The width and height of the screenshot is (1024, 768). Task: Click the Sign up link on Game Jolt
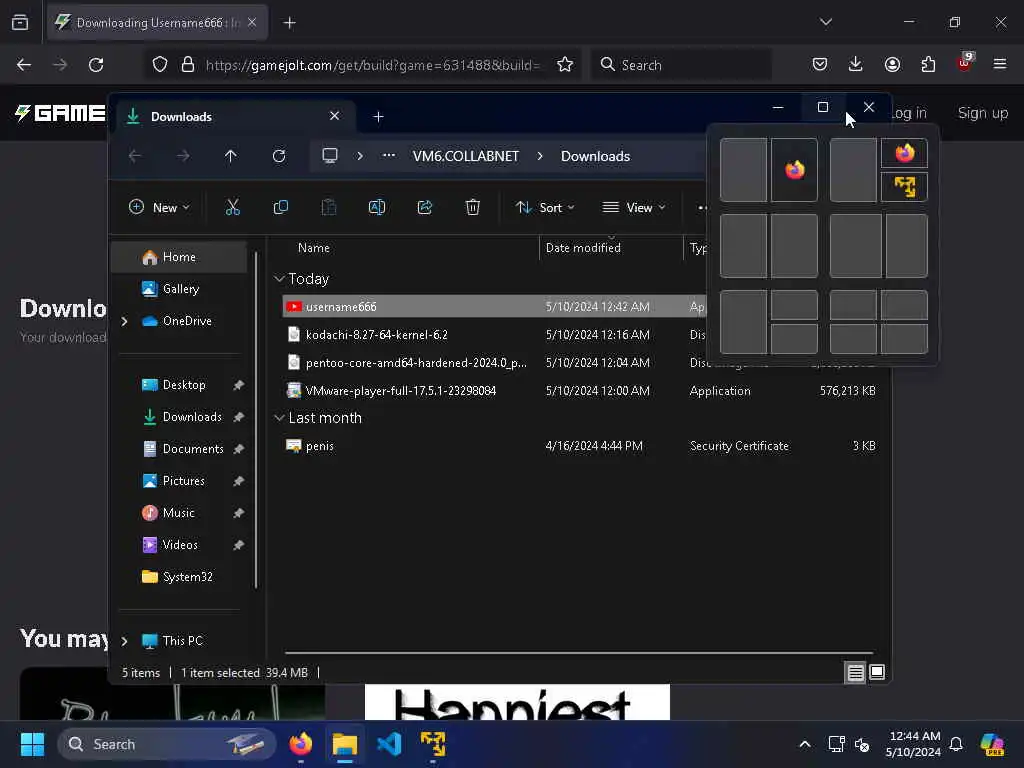(983, 113)
